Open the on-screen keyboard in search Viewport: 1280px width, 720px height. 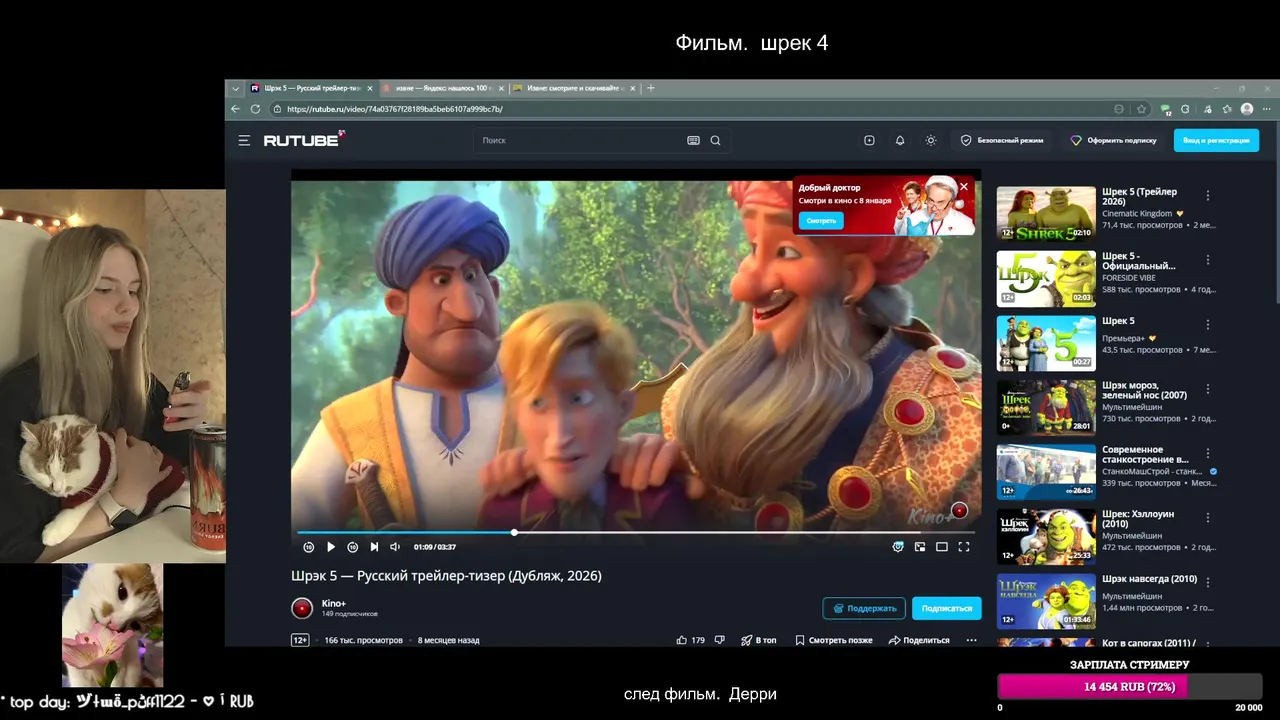point(693,141)
